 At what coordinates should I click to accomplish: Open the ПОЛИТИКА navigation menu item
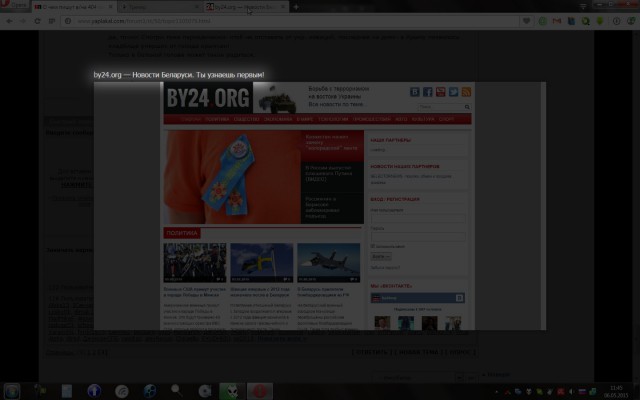(x=217, y=119)
